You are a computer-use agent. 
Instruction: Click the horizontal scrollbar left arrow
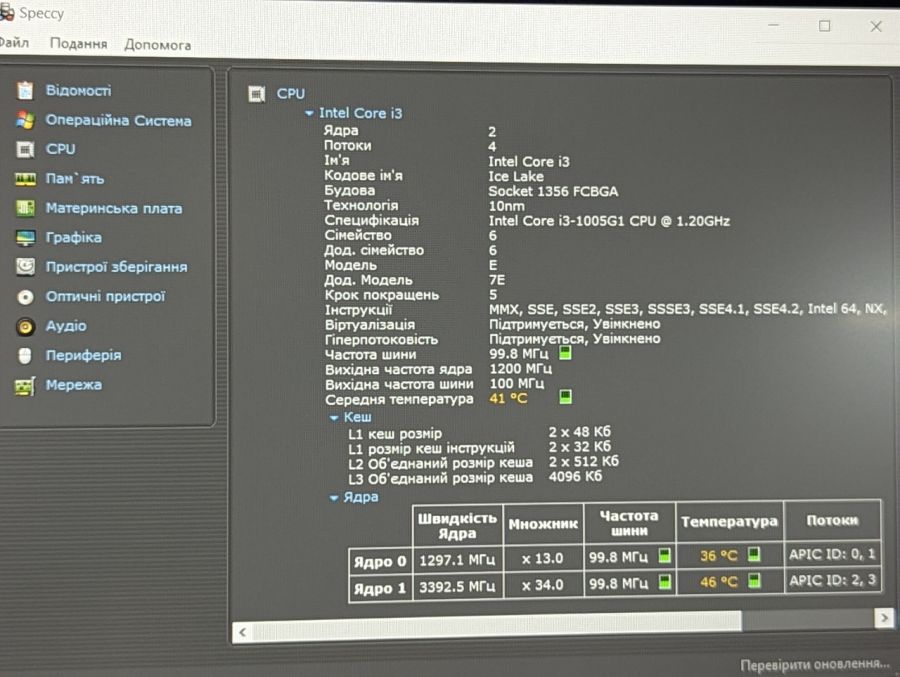pyautogui.click(x=242, y=632)
